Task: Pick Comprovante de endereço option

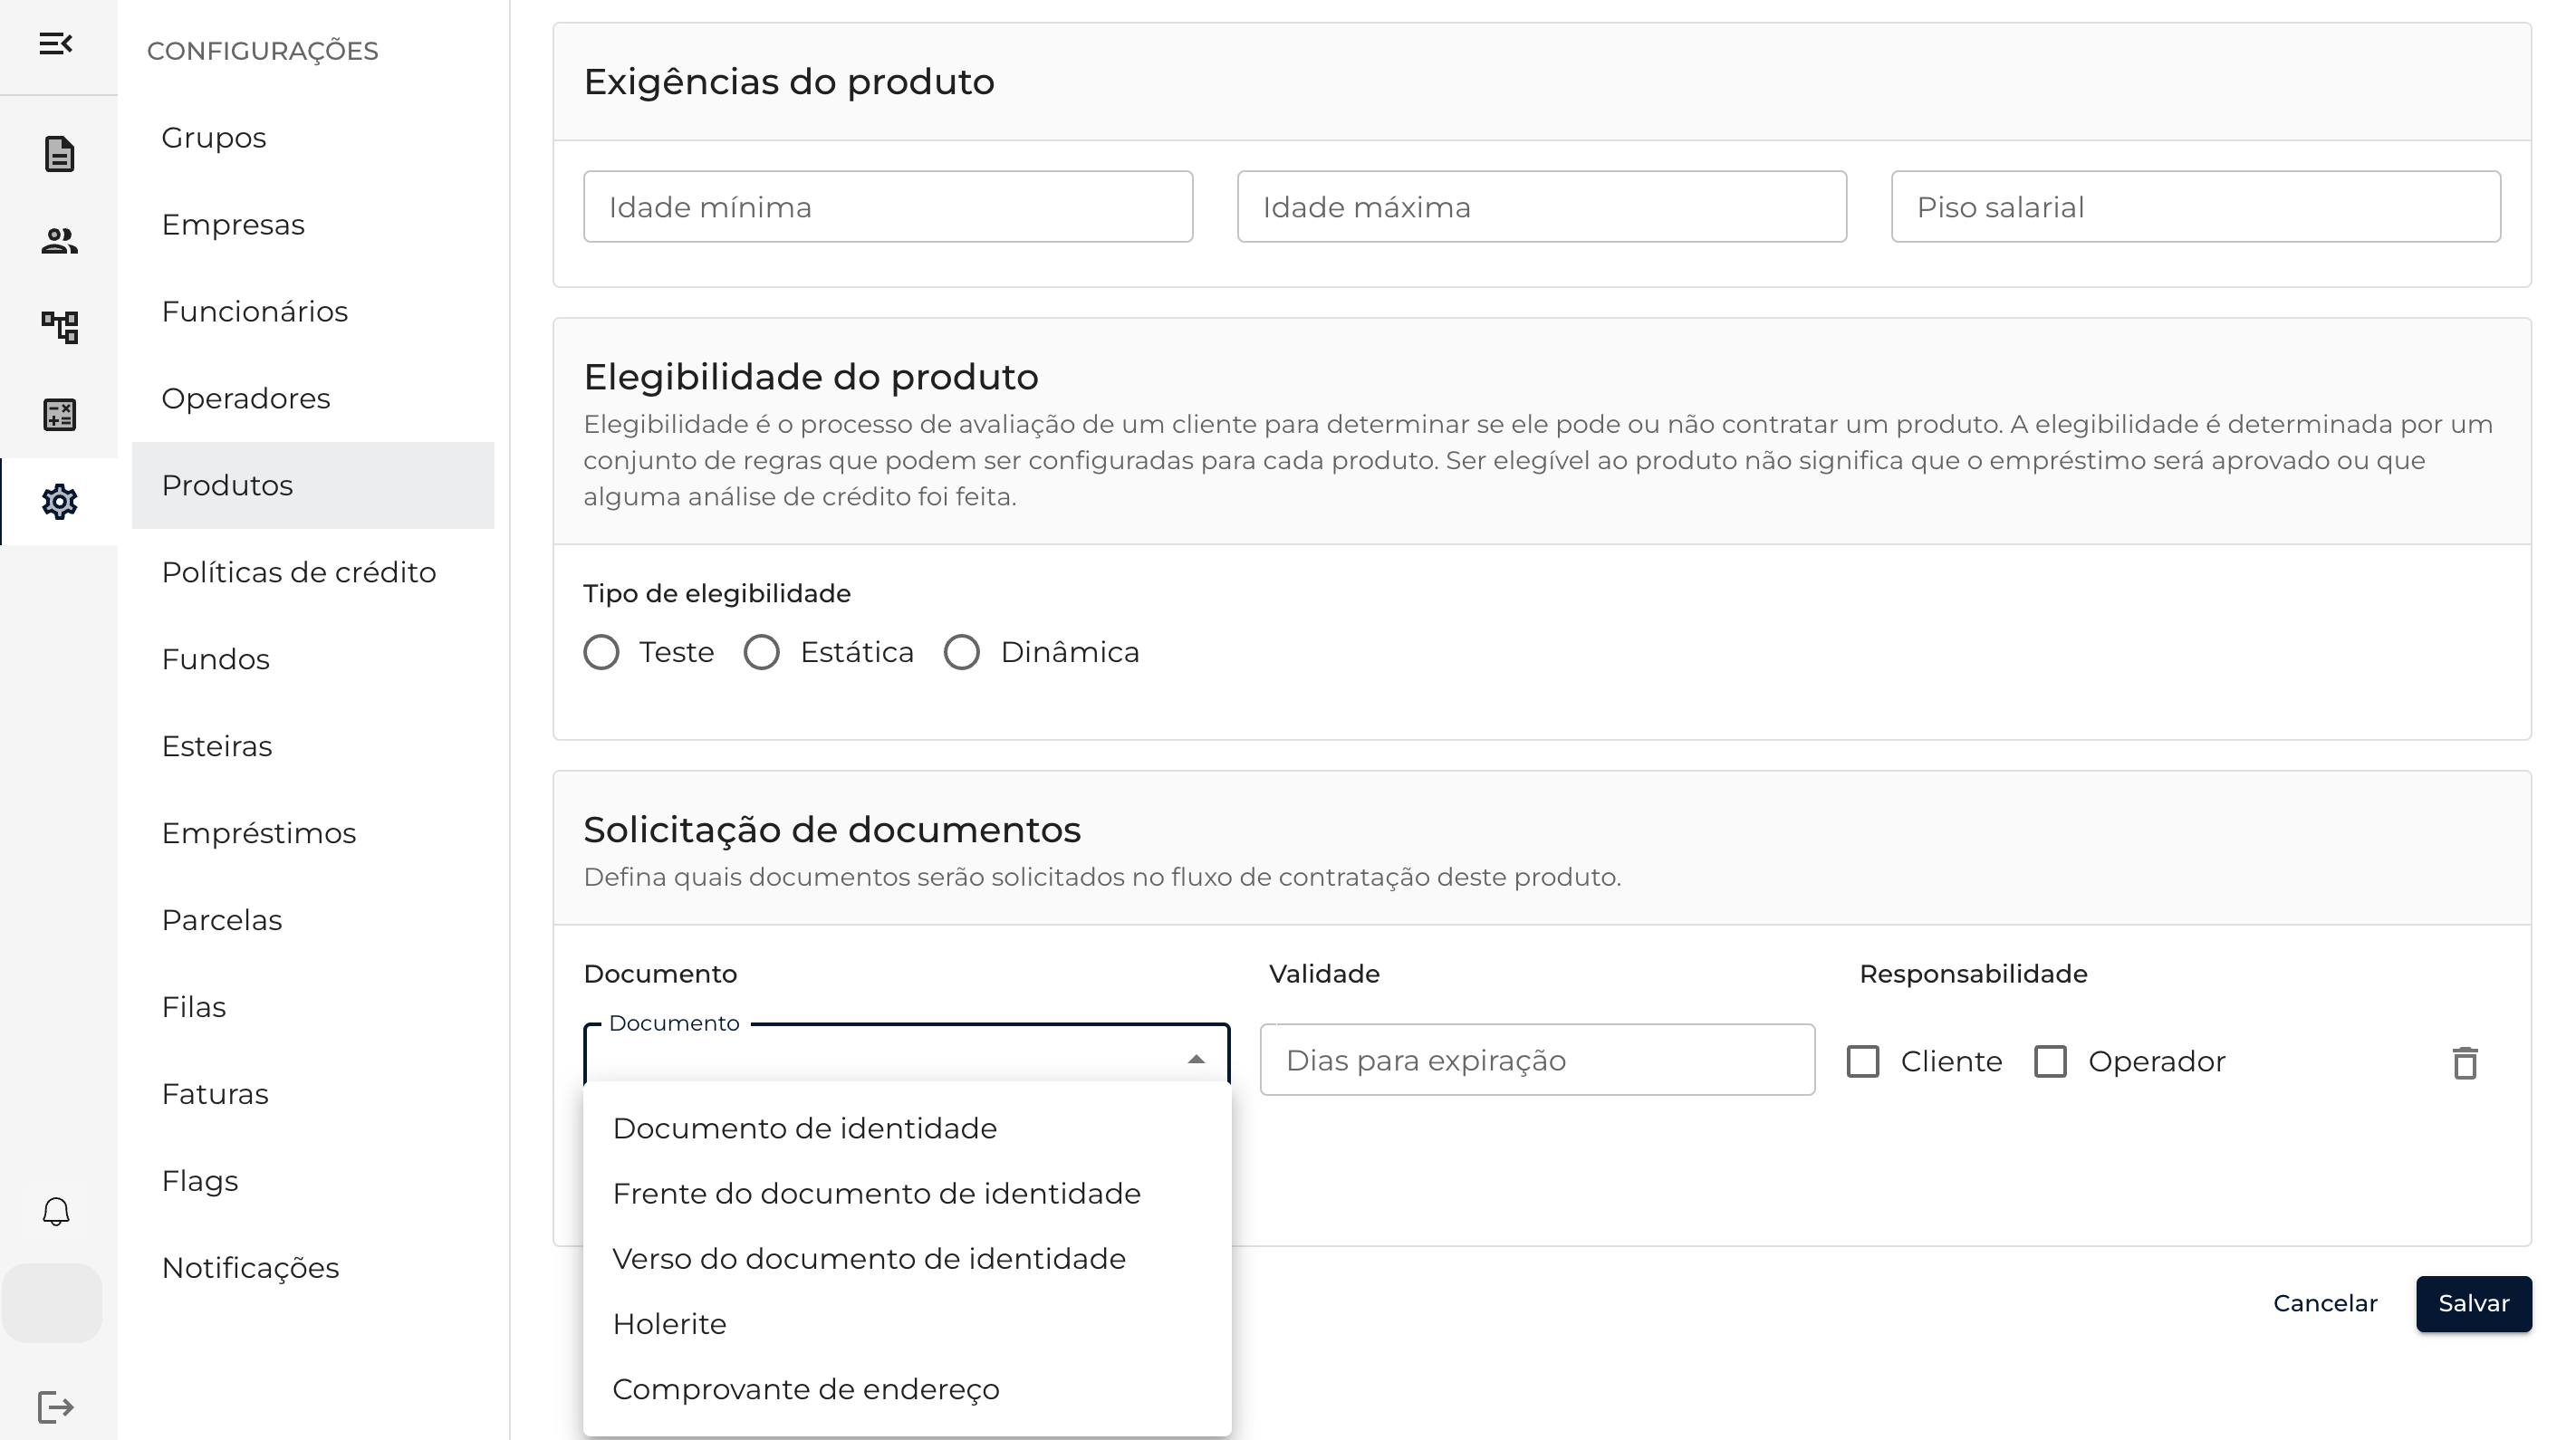Action: (x=805, y=1389)
